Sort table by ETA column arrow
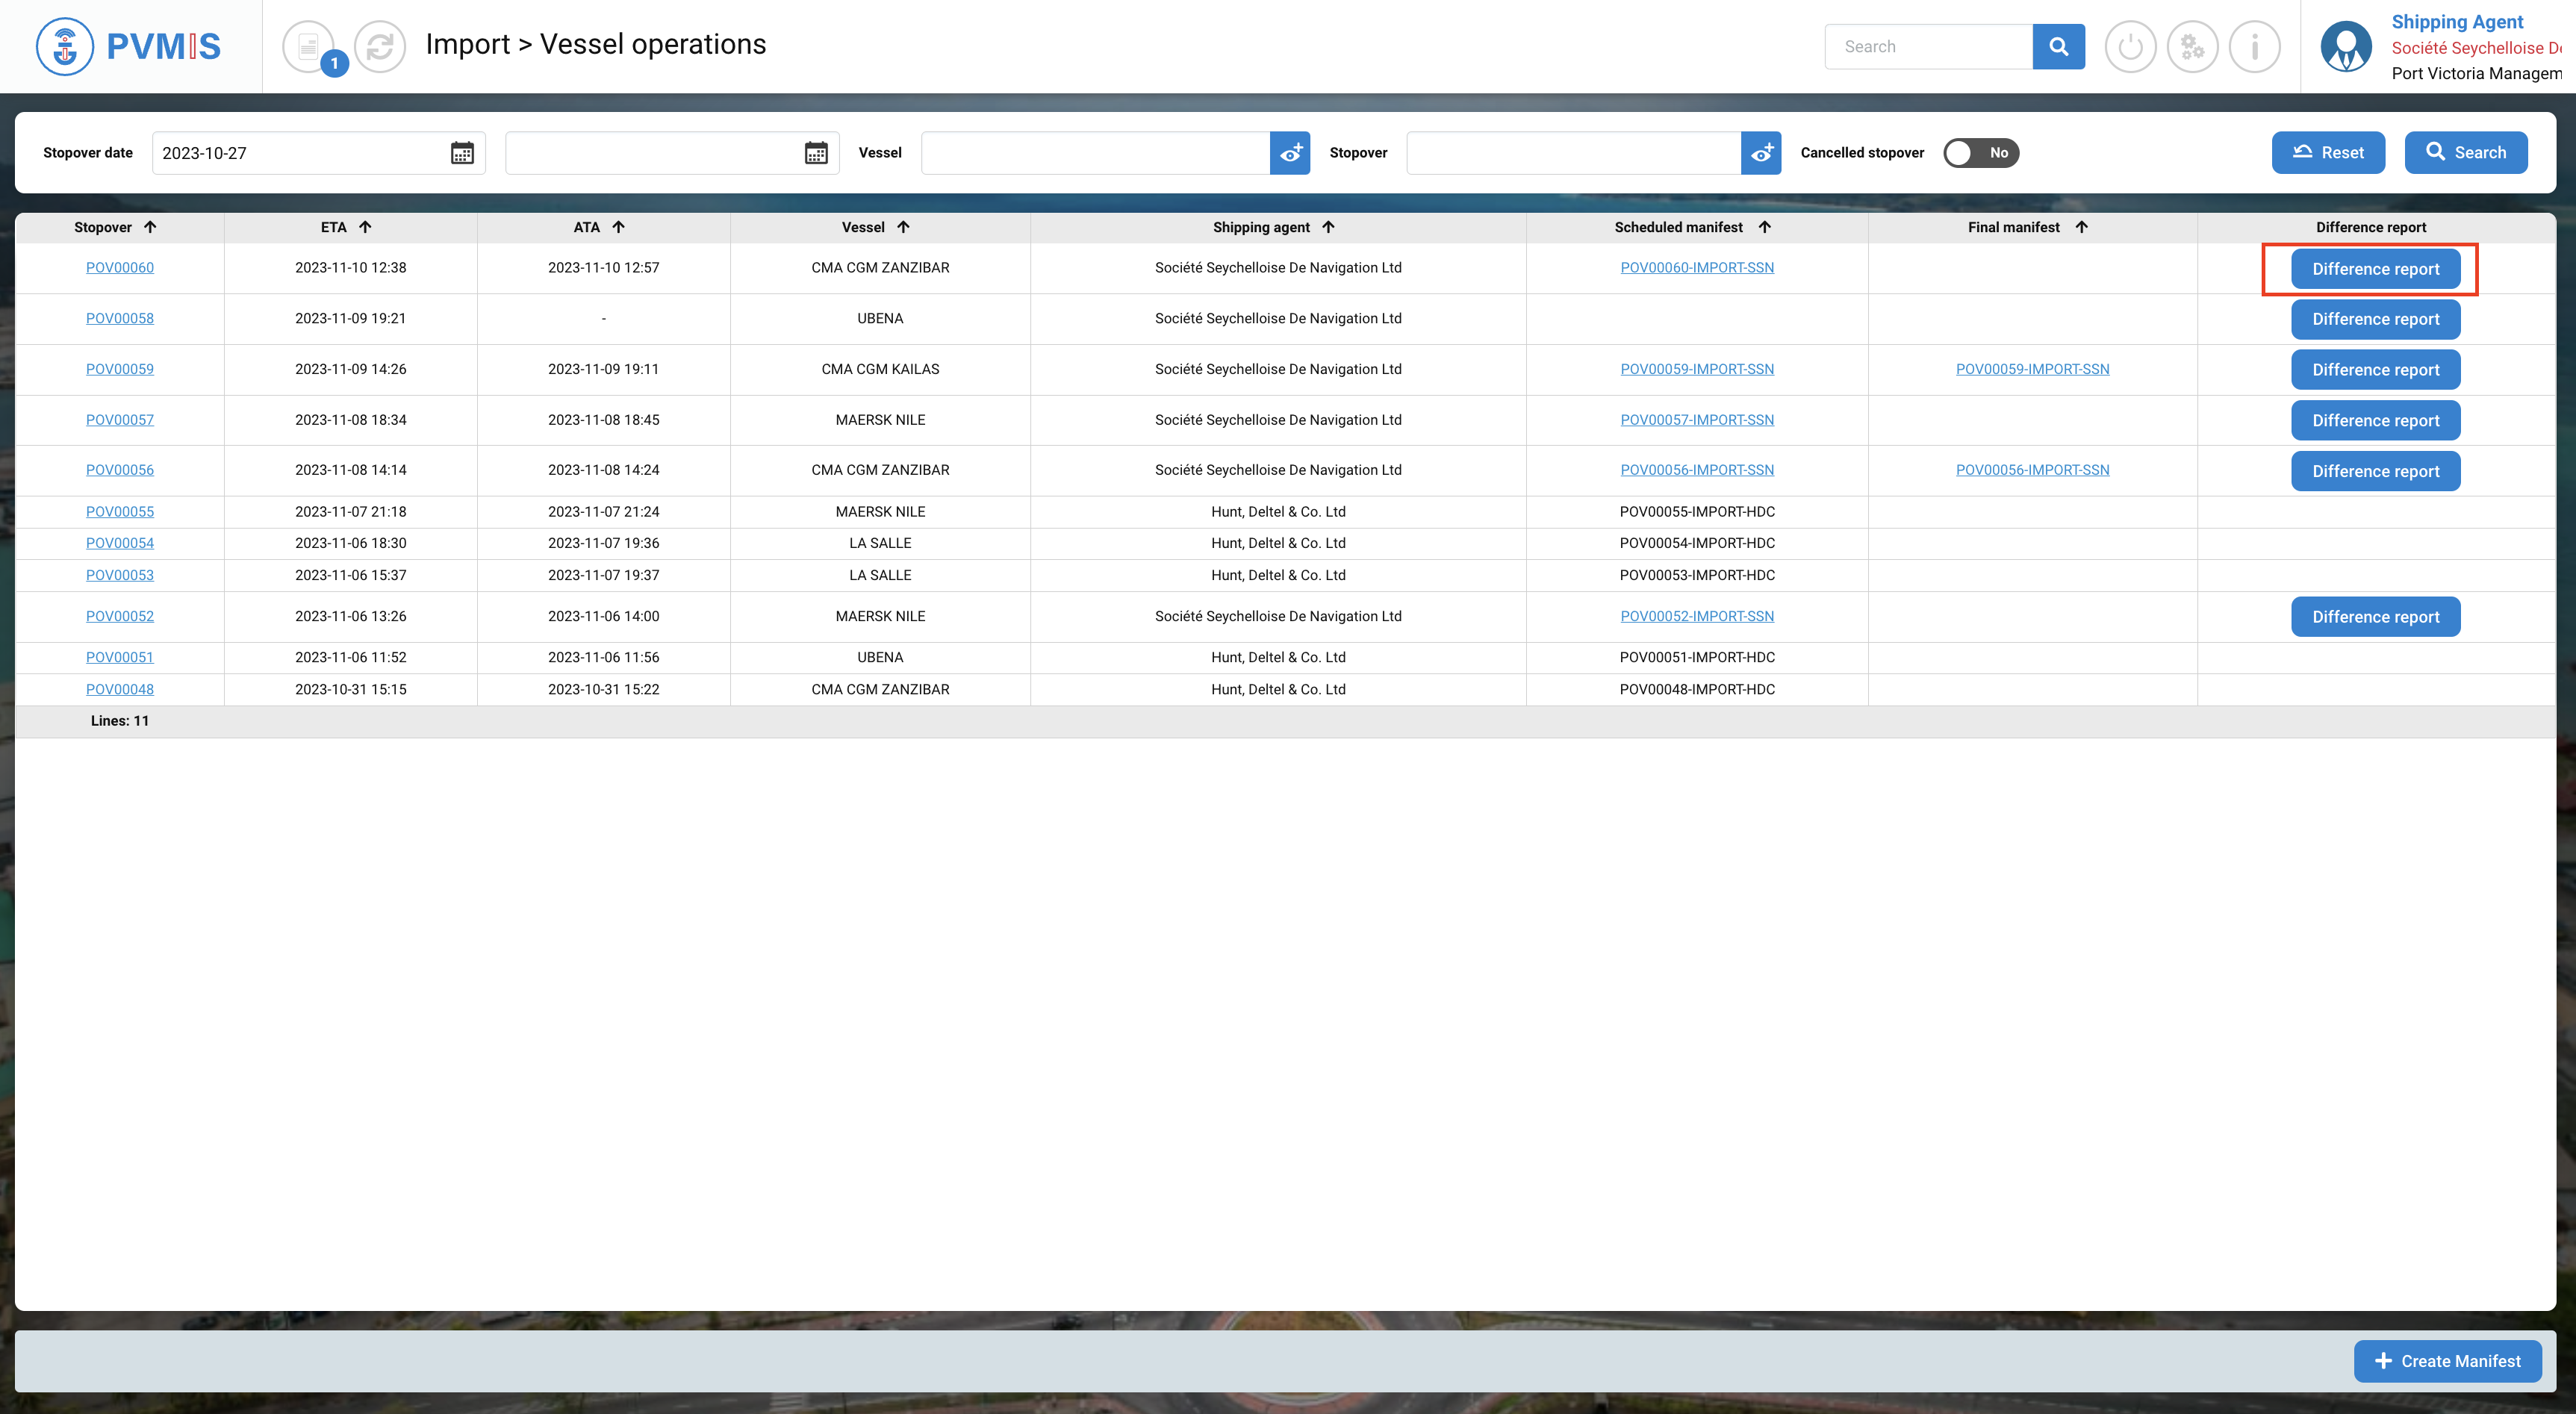 click(365, 227)
